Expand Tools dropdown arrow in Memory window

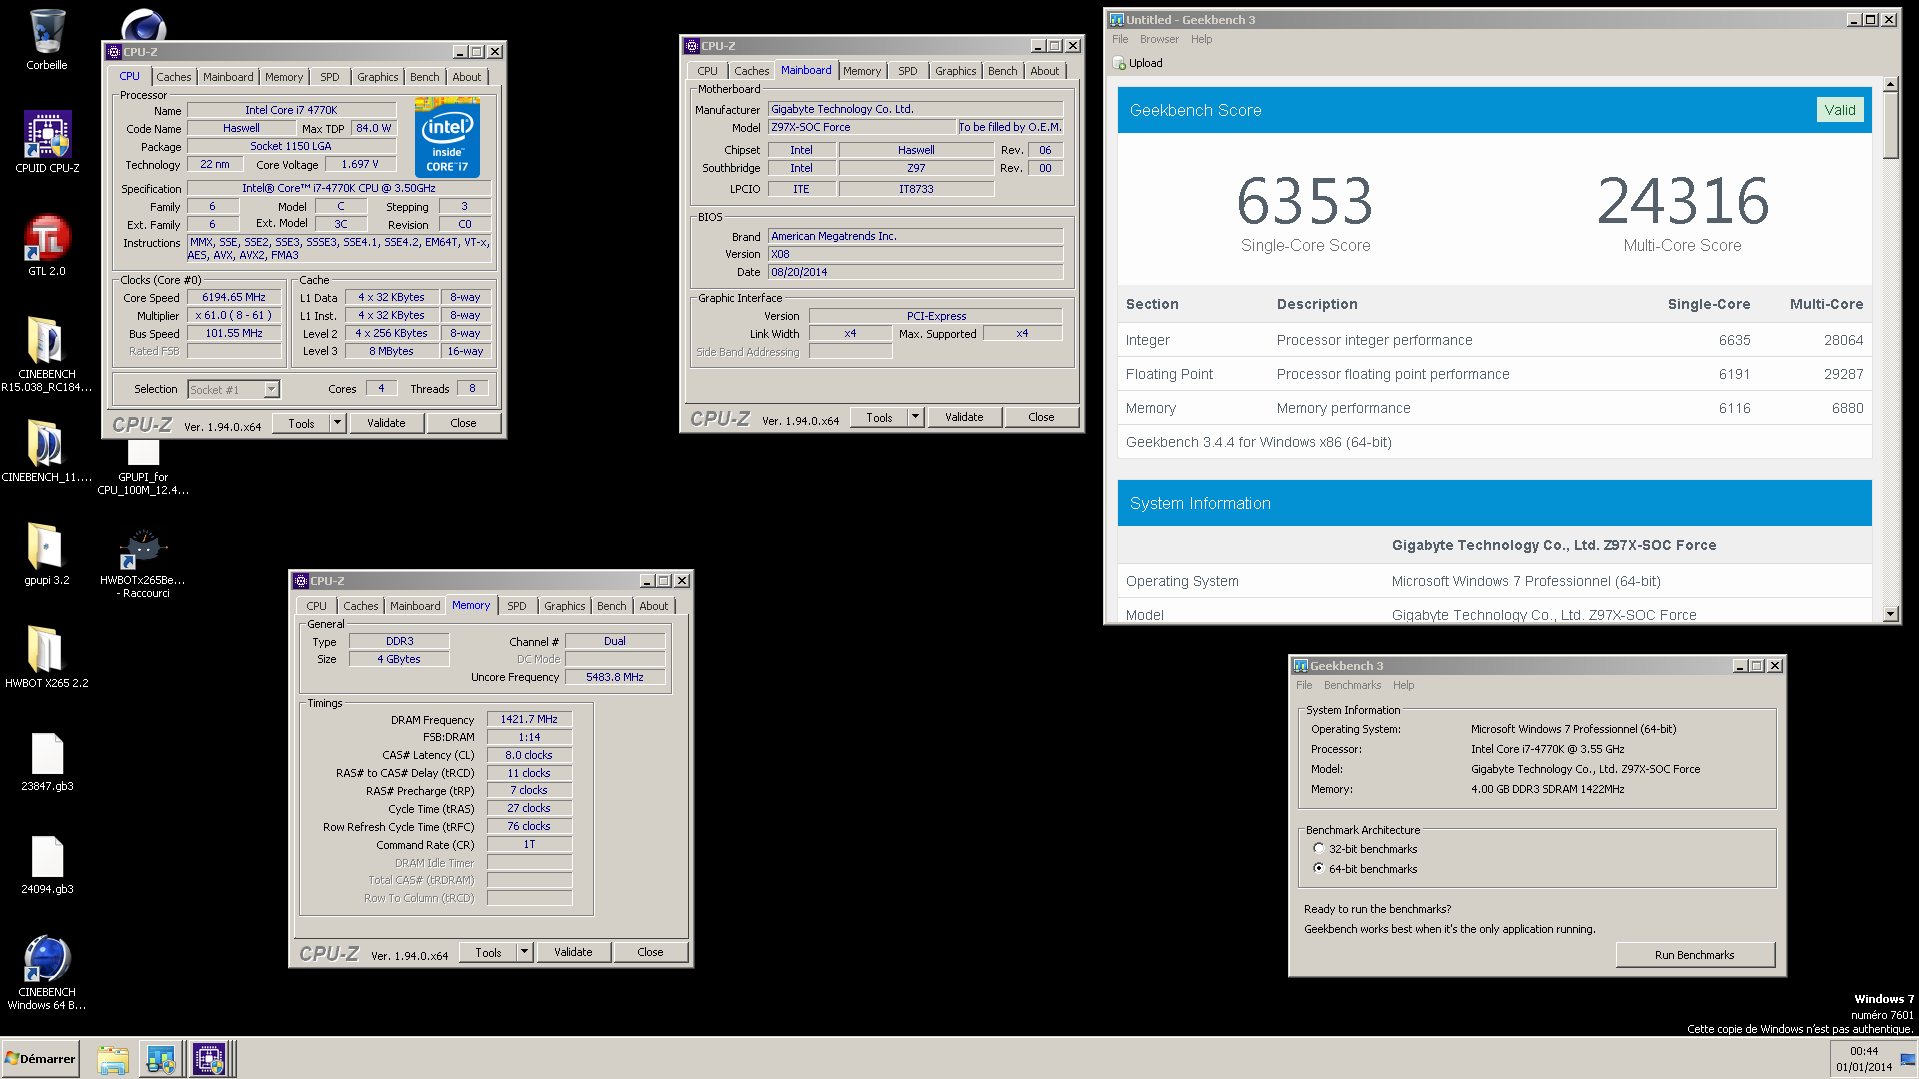tap(524, 952)
